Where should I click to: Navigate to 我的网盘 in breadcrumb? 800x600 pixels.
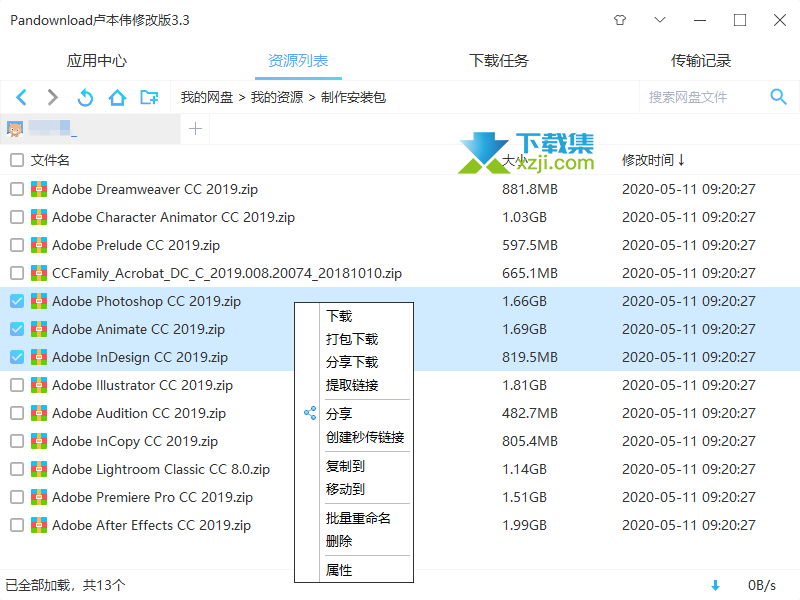point(207,97)
